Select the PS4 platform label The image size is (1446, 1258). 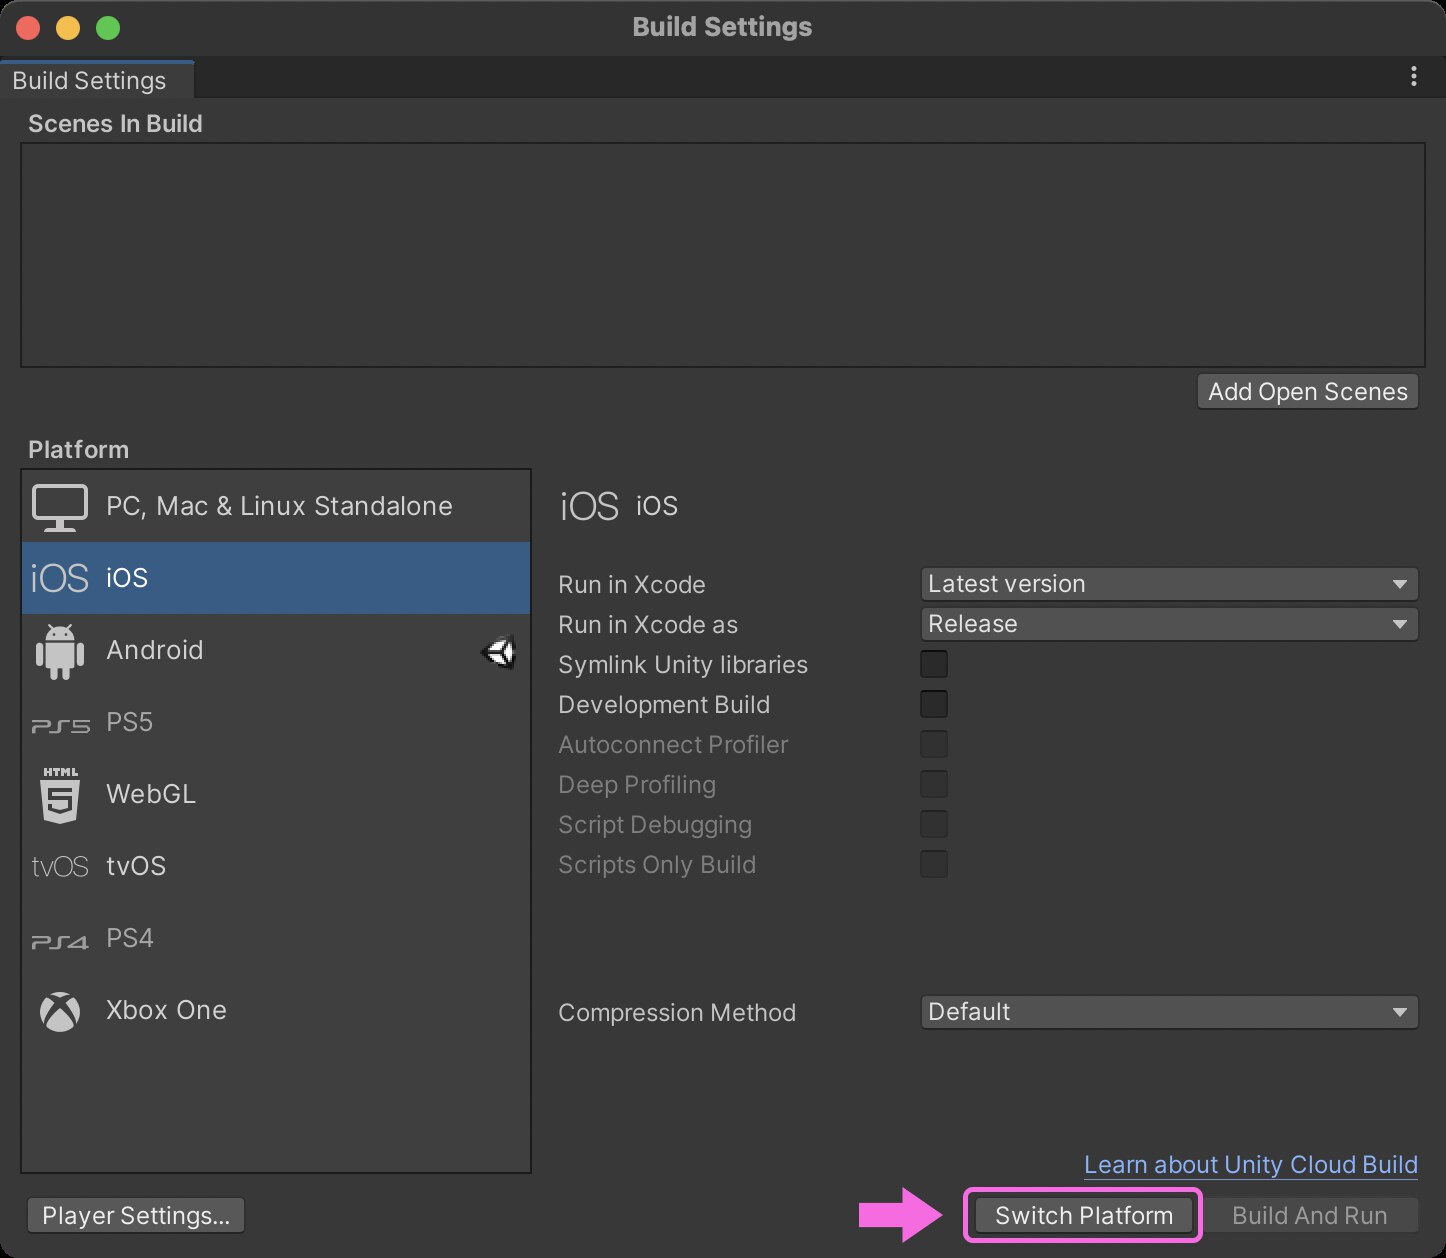tap(130, 938)
